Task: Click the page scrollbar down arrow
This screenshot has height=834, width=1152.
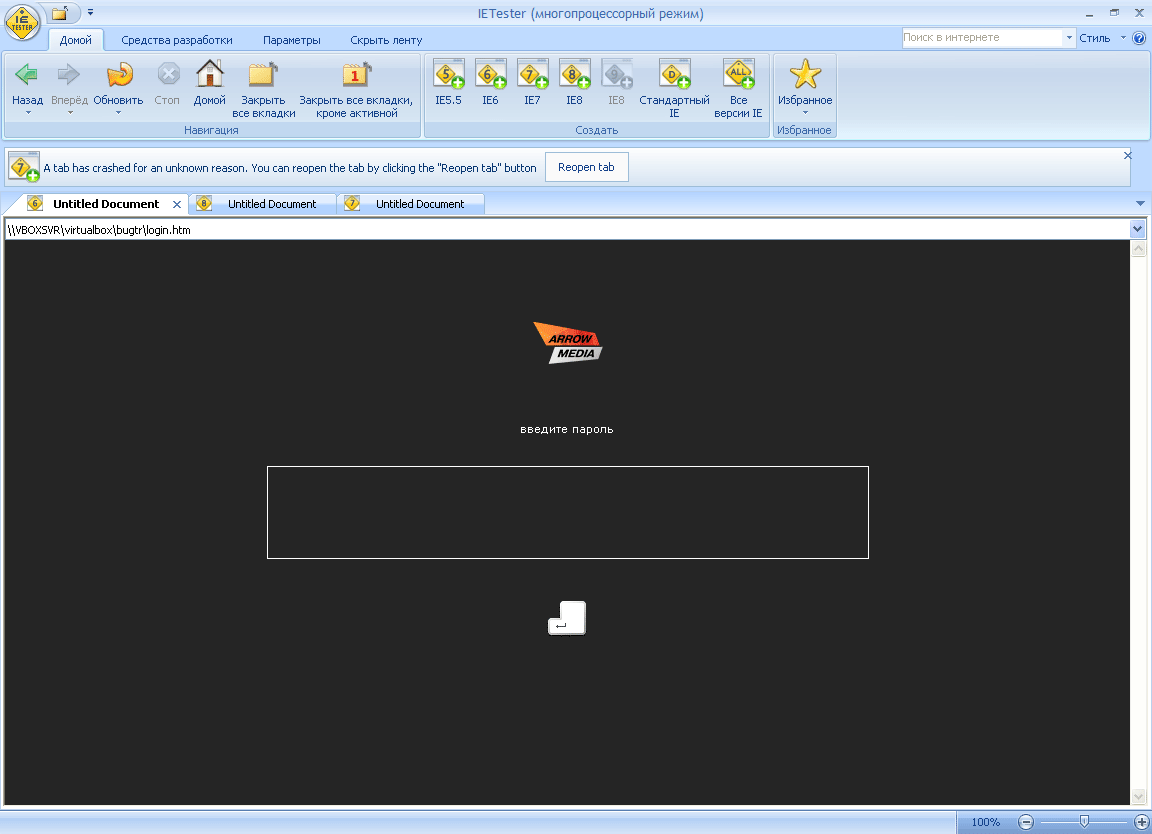Action: click(1138, 797)
